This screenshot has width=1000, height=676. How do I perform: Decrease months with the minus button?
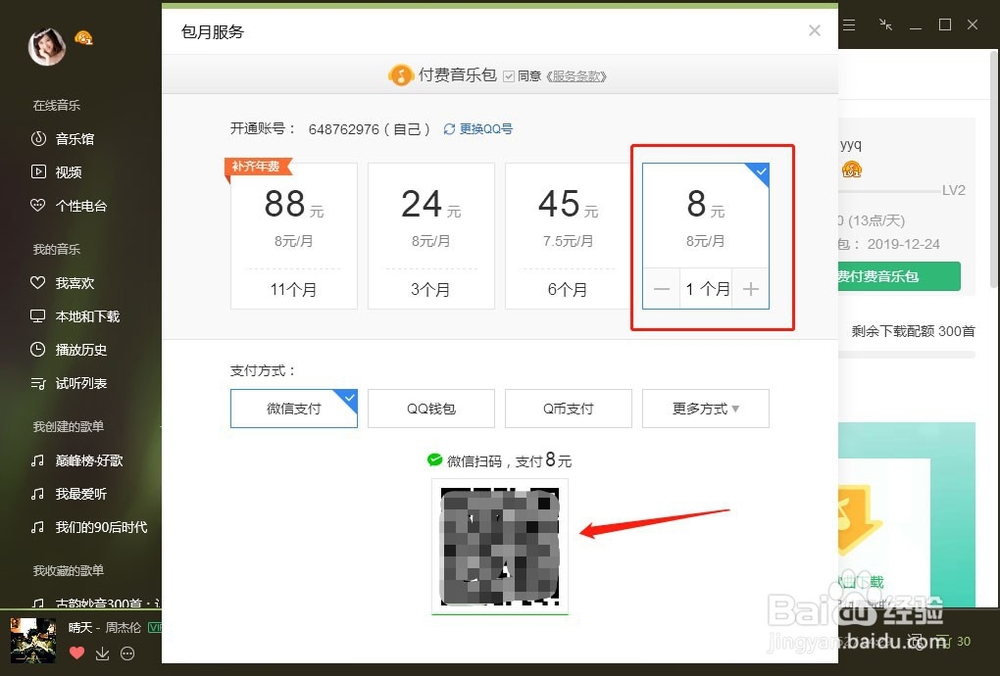661,289
